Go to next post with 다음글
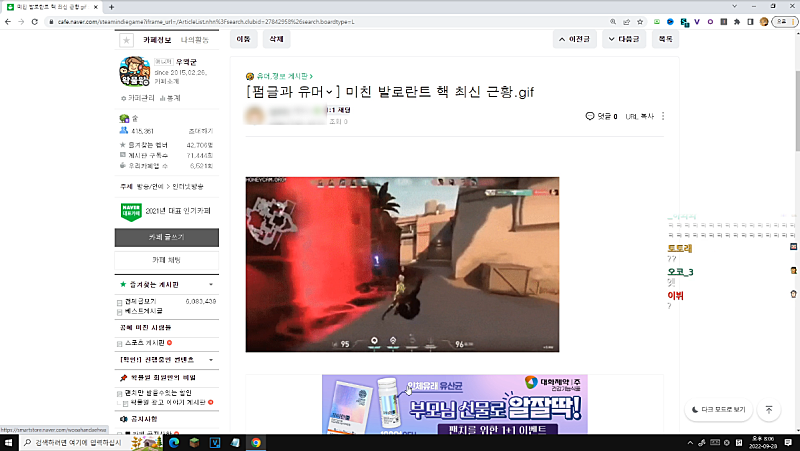 tap(624, 39)
